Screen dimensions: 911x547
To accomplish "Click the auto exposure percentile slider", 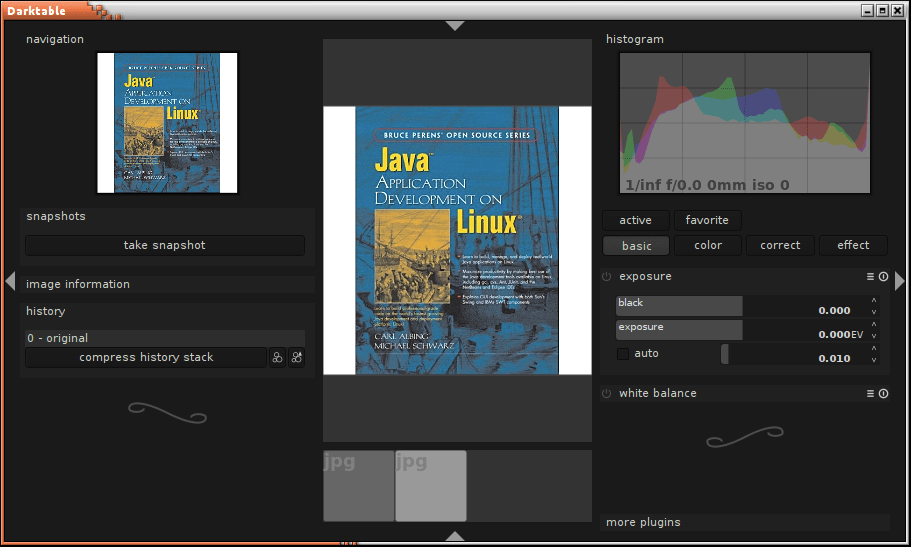I will pos(794,354).
